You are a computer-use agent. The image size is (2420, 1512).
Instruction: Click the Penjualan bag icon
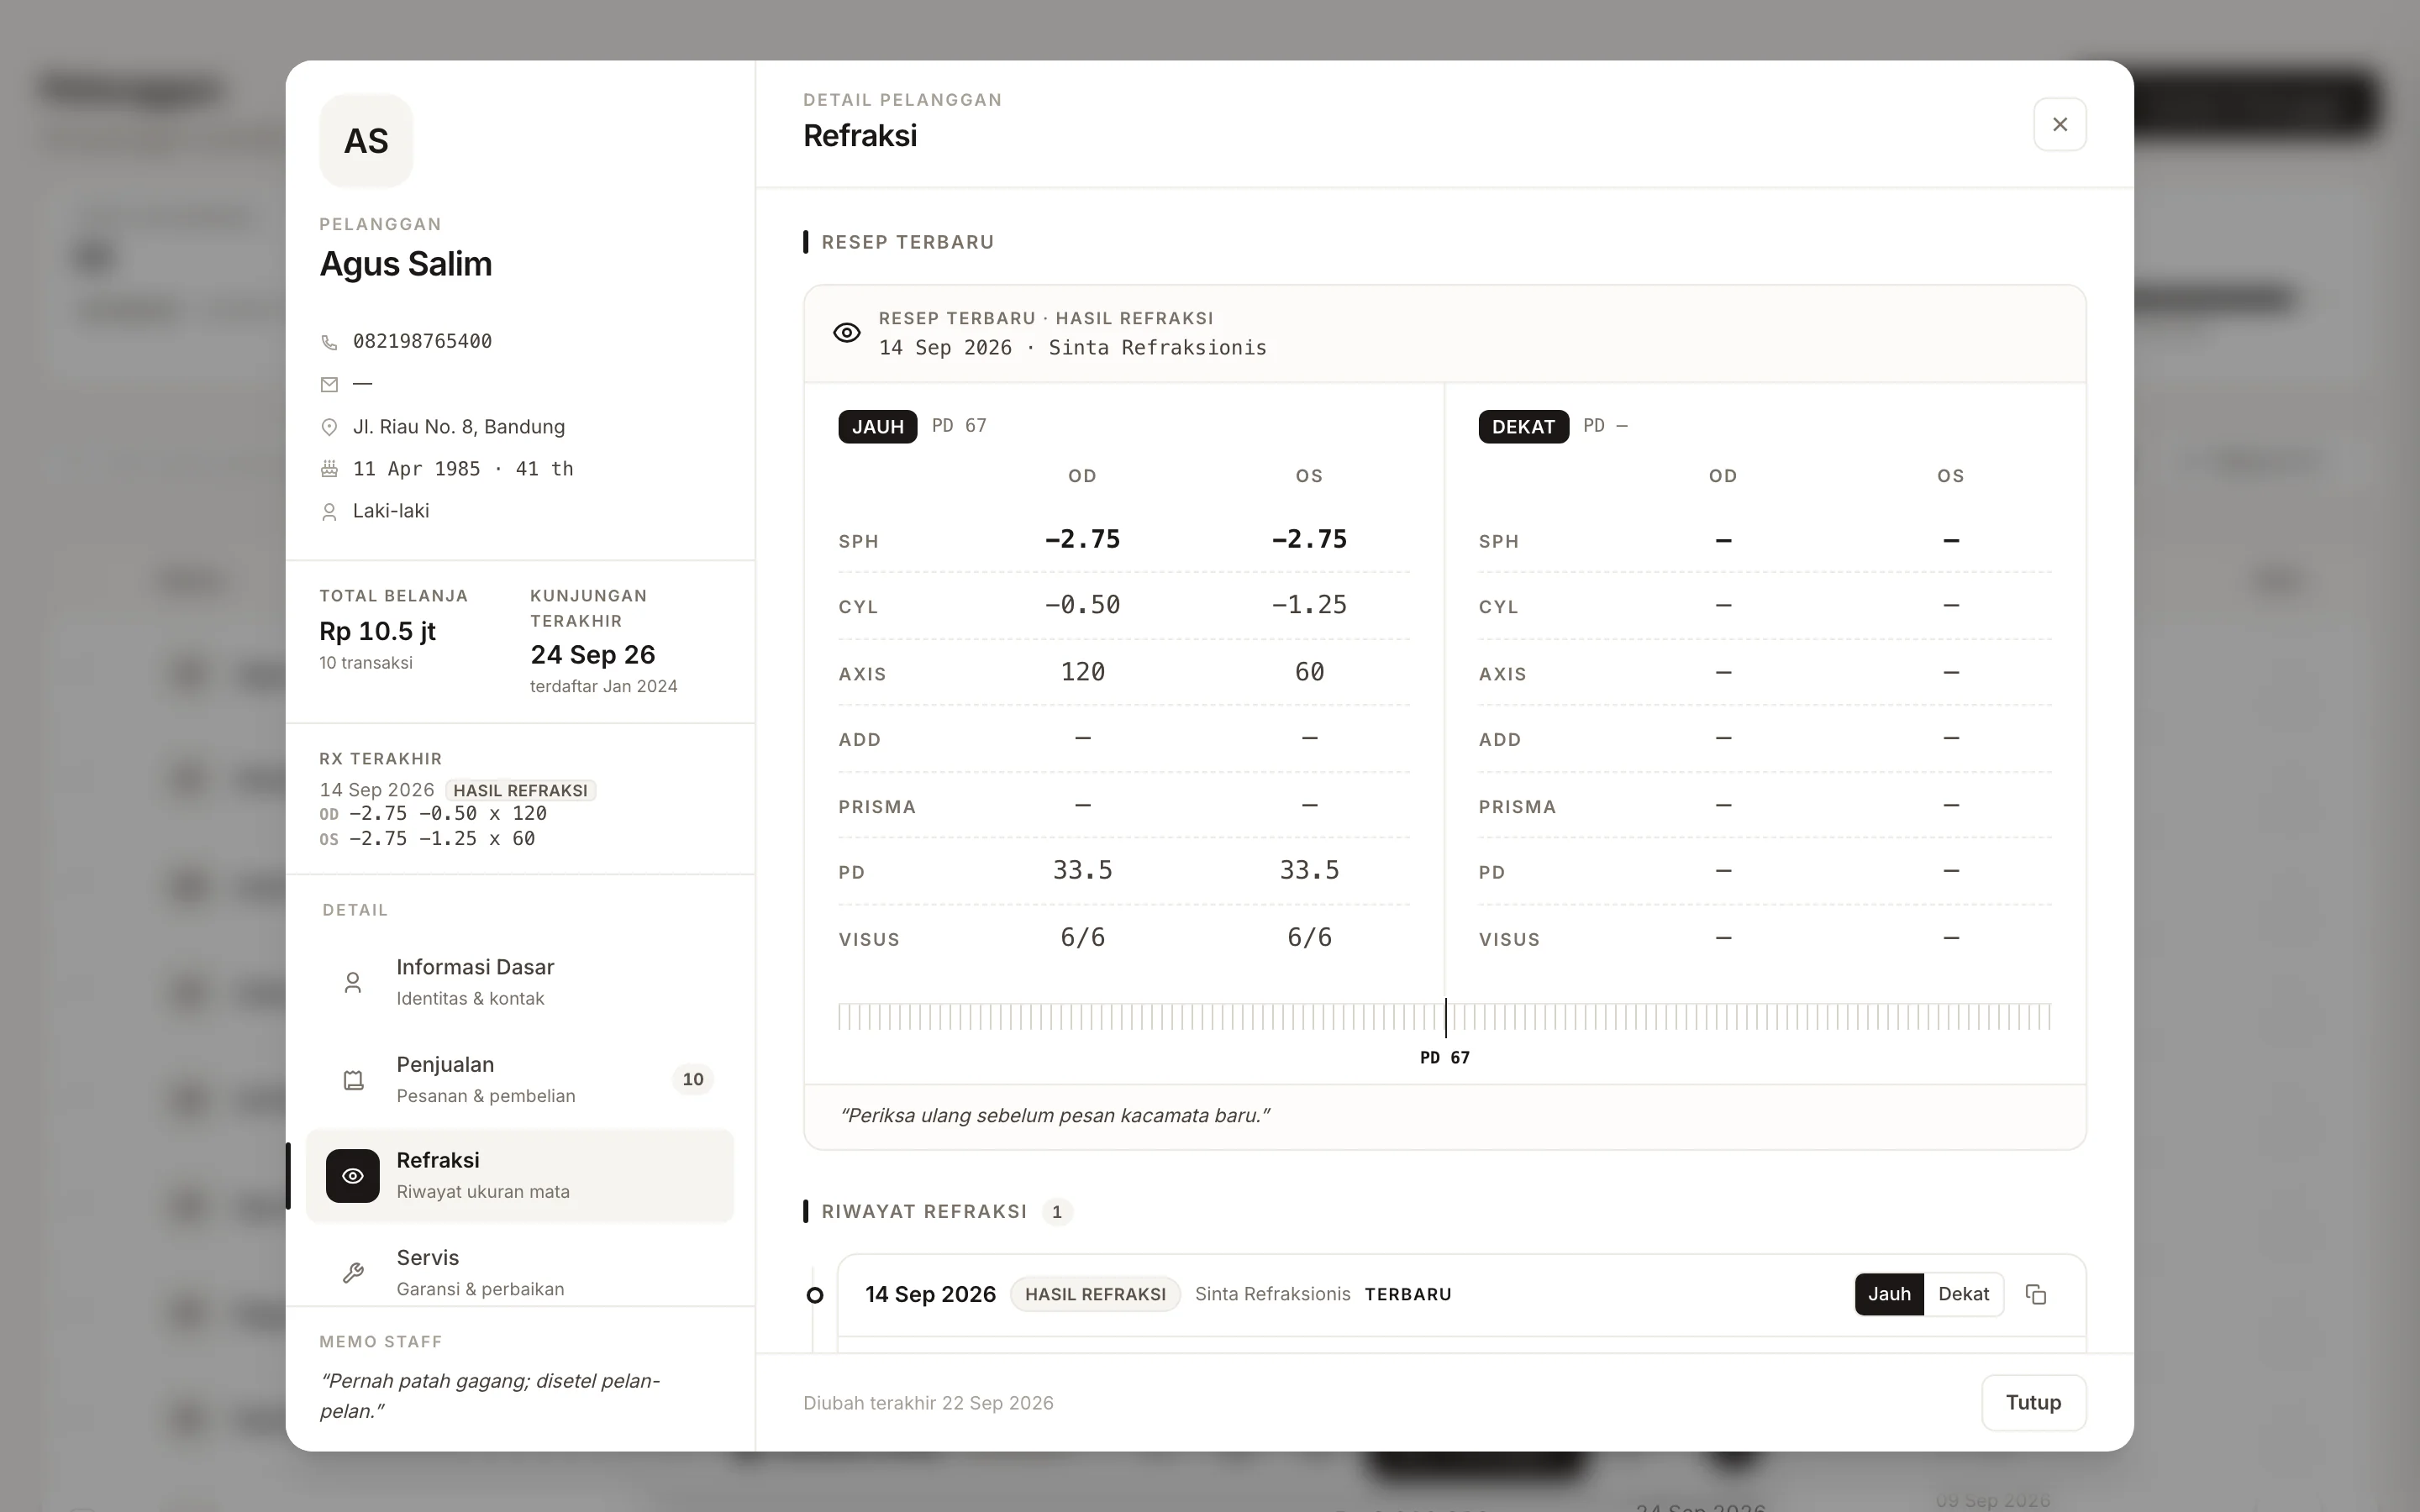point(353,1080)
